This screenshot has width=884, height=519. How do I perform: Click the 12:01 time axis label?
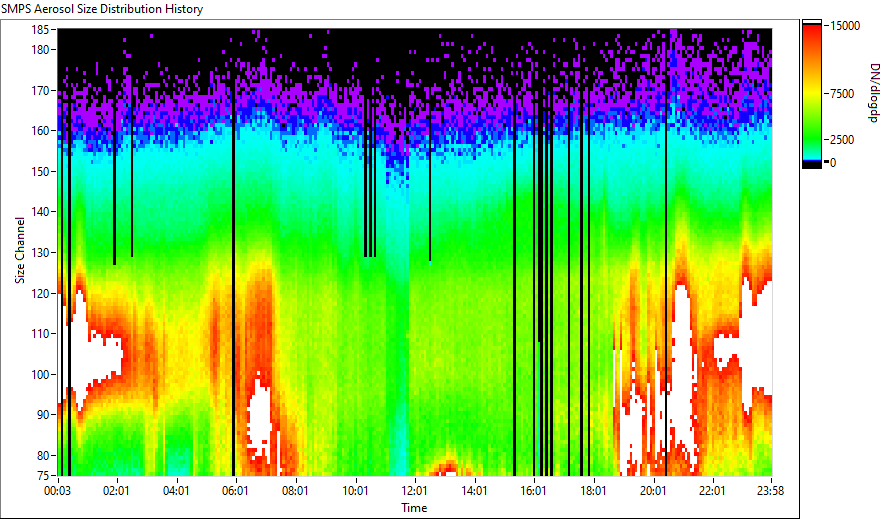click(415, 491)
